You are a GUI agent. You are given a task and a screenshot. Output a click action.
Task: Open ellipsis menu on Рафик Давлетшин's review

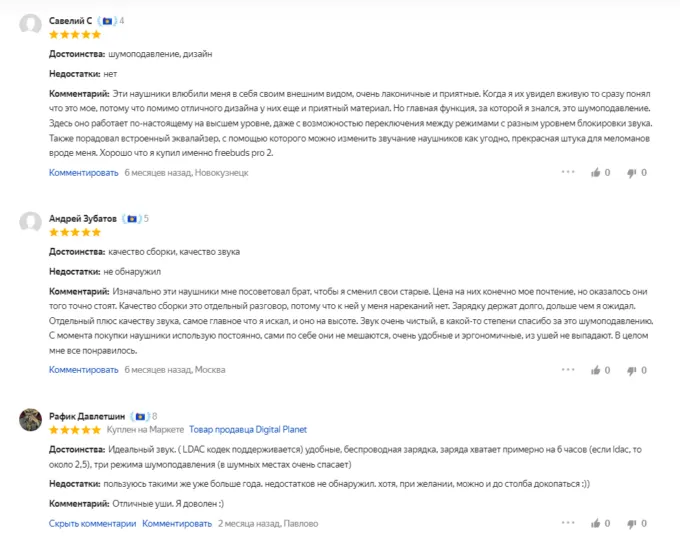click(568, 523)
